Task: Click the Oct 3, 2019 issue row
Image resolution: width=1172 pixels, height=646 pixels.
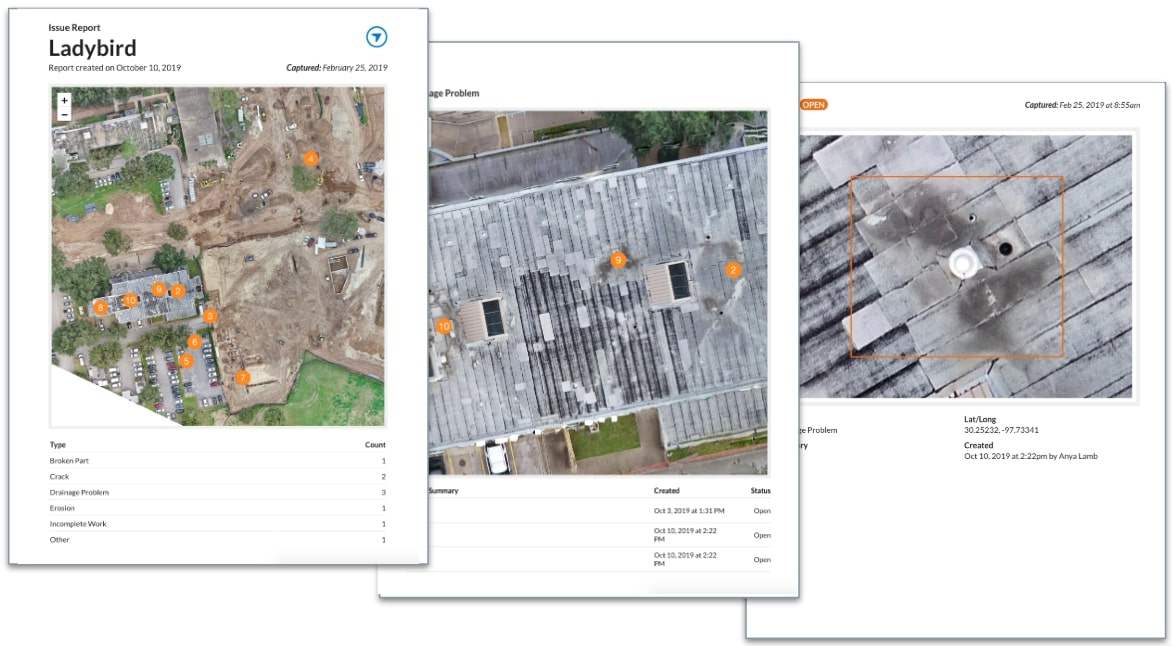Action: pyautogui.click(x=600, y=511)
